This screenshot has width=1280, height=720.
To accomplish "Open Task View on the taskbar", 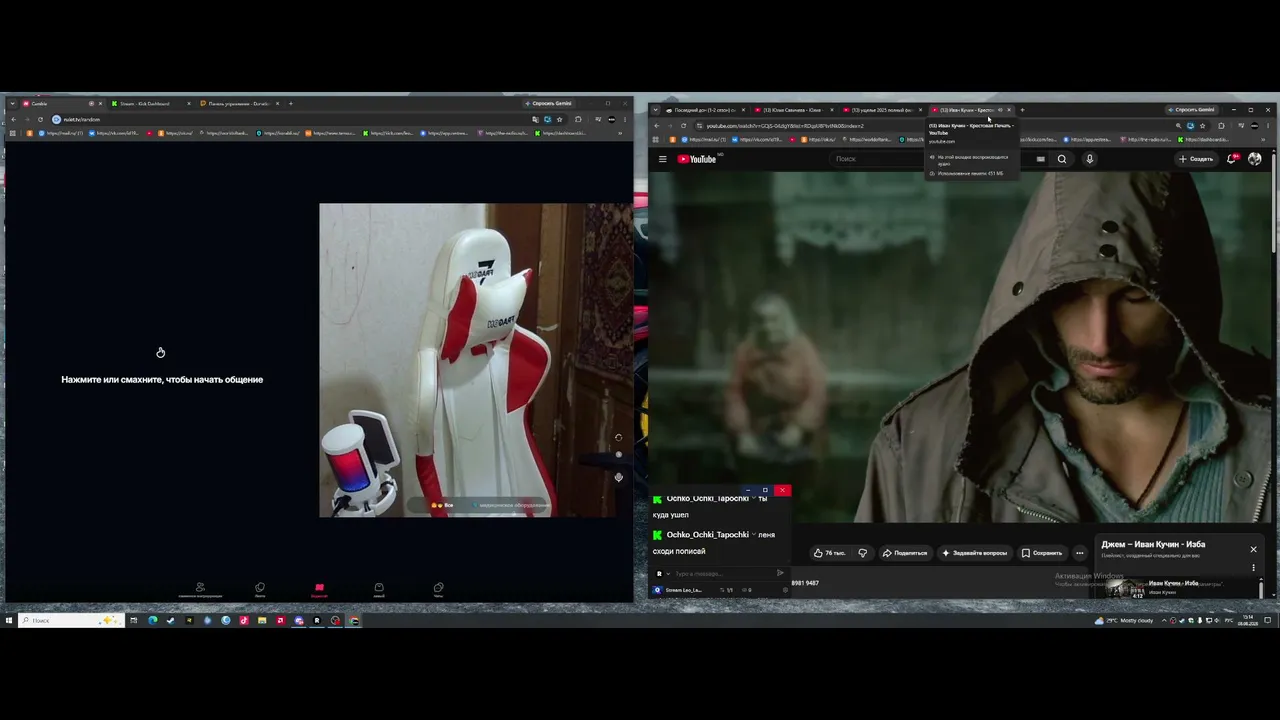I will pyautogui.click(x=133, y=620).
